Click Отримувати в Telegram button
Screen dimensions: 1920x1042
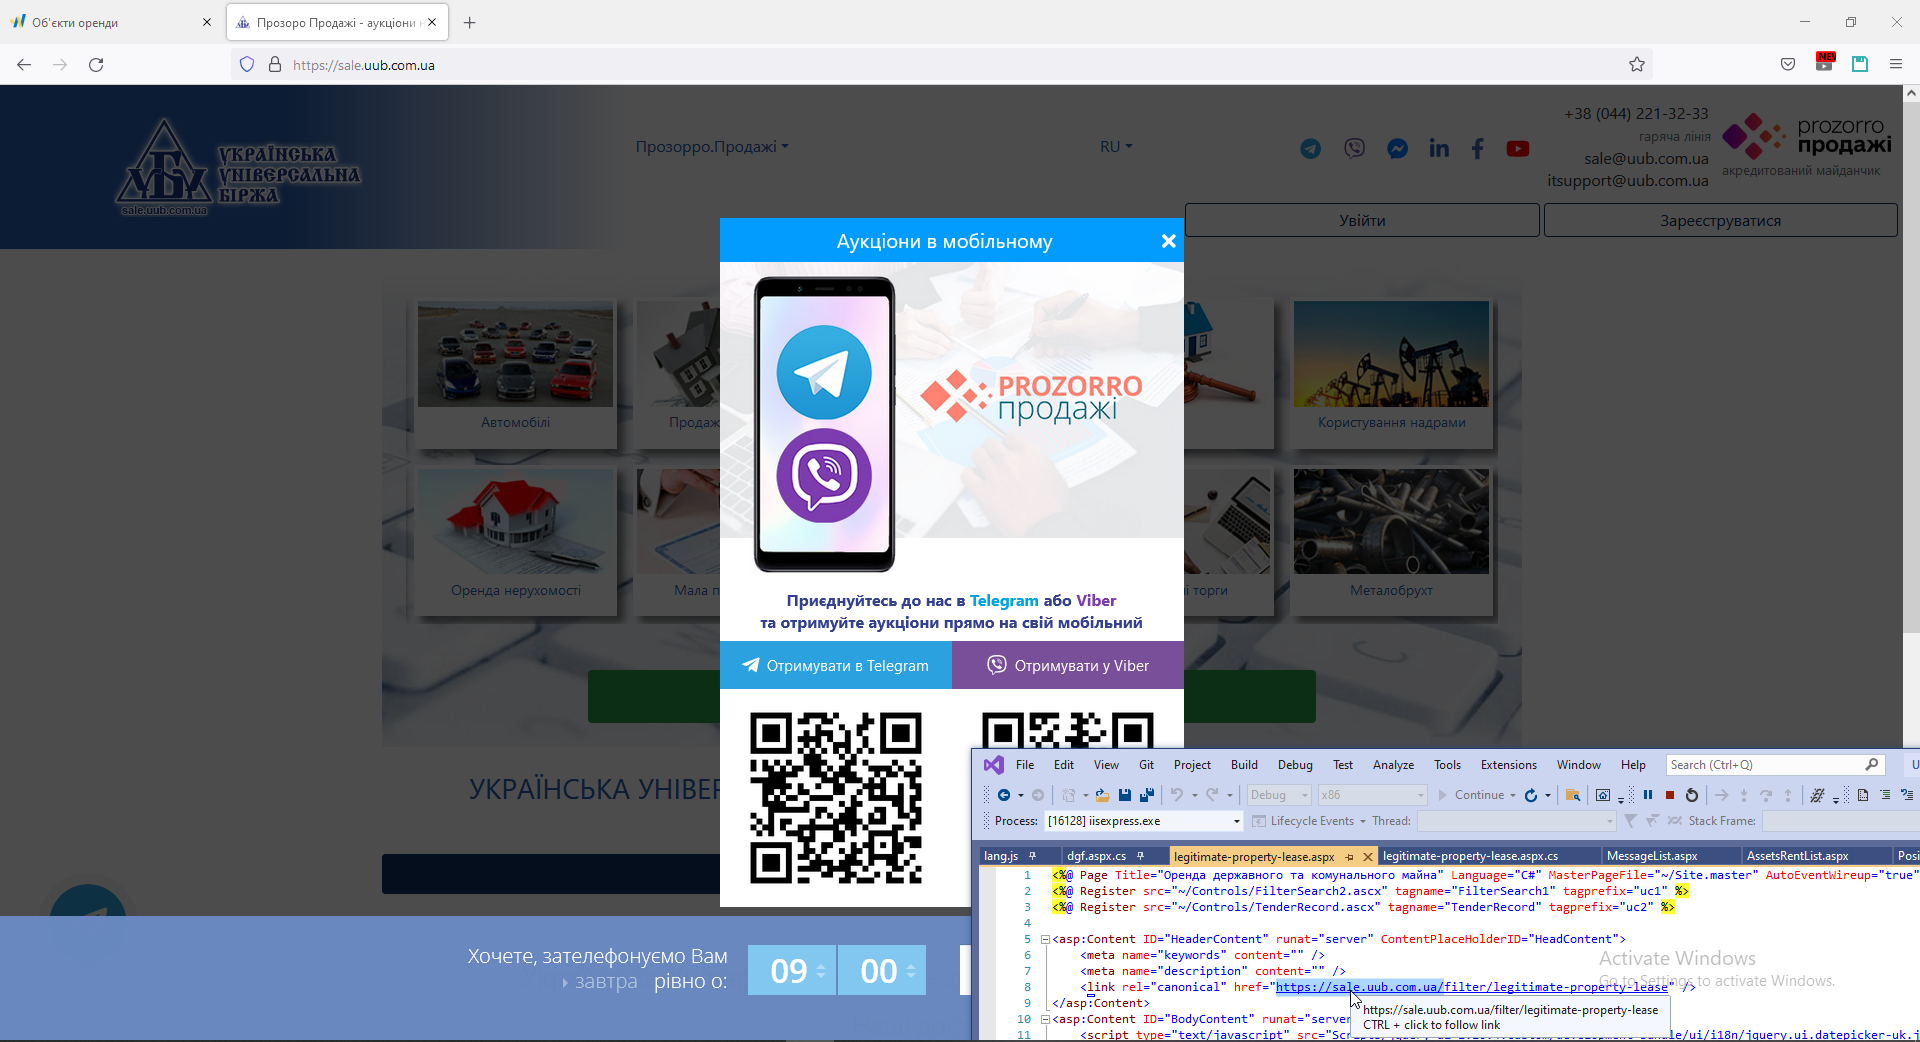click(x=836, y=665)
